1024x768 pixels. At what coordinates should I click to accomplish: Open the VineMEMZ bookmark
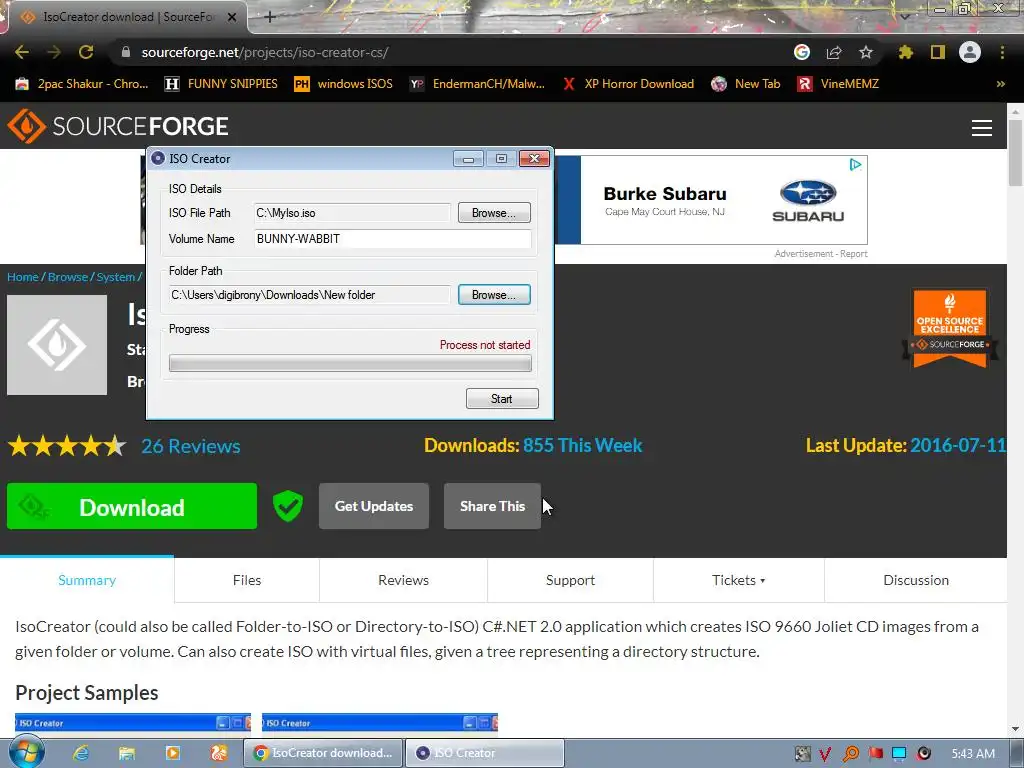(x=838, y=84)
